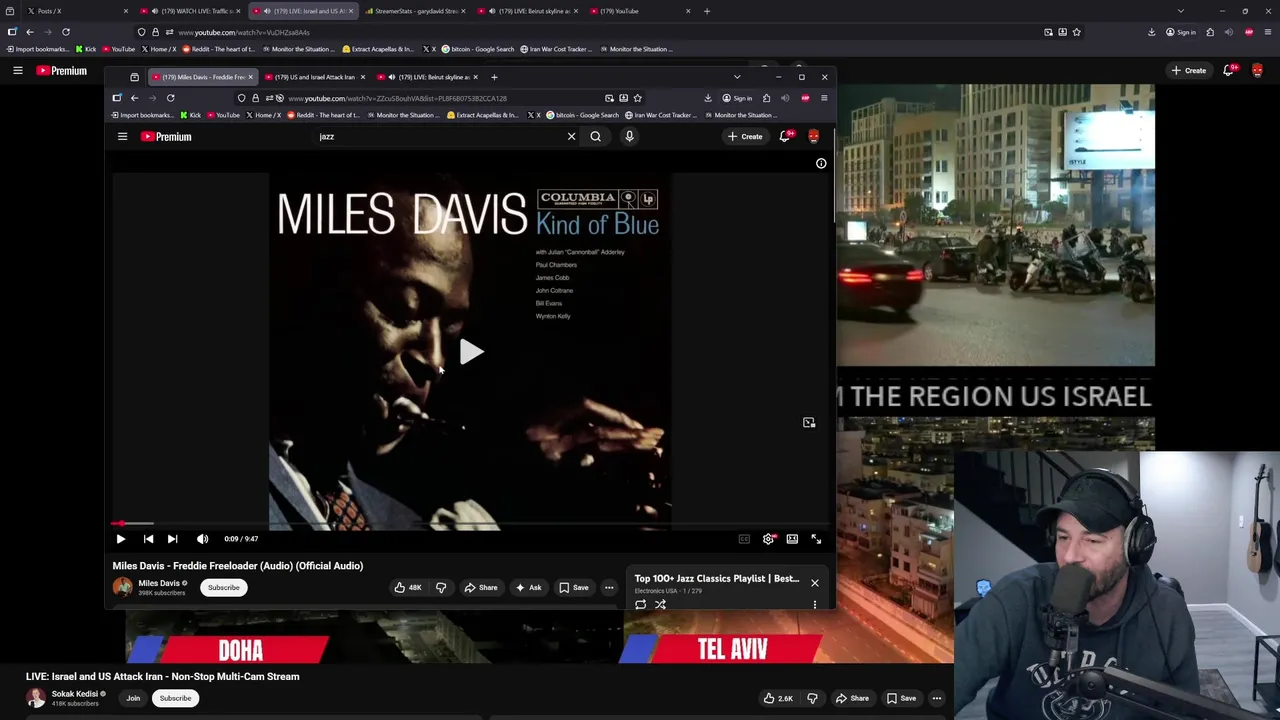Open more actions ellipsis beside the Save button

609,588
